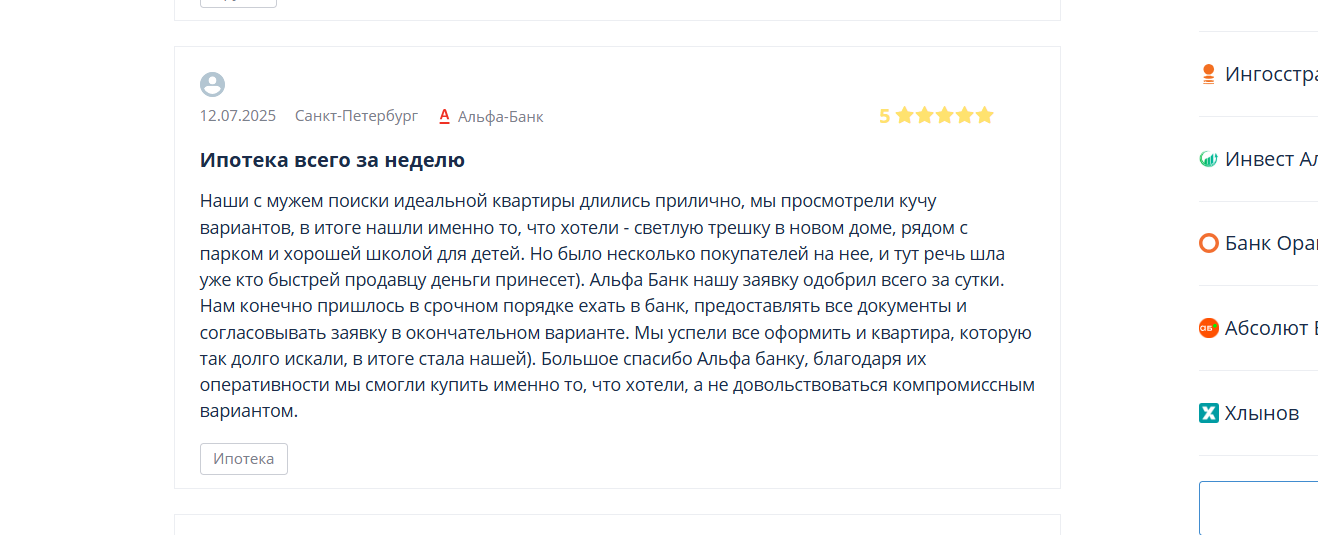Click the Санкт-Петербург city label
Screen dimensions: 1318x535
(x=357, y=116)
